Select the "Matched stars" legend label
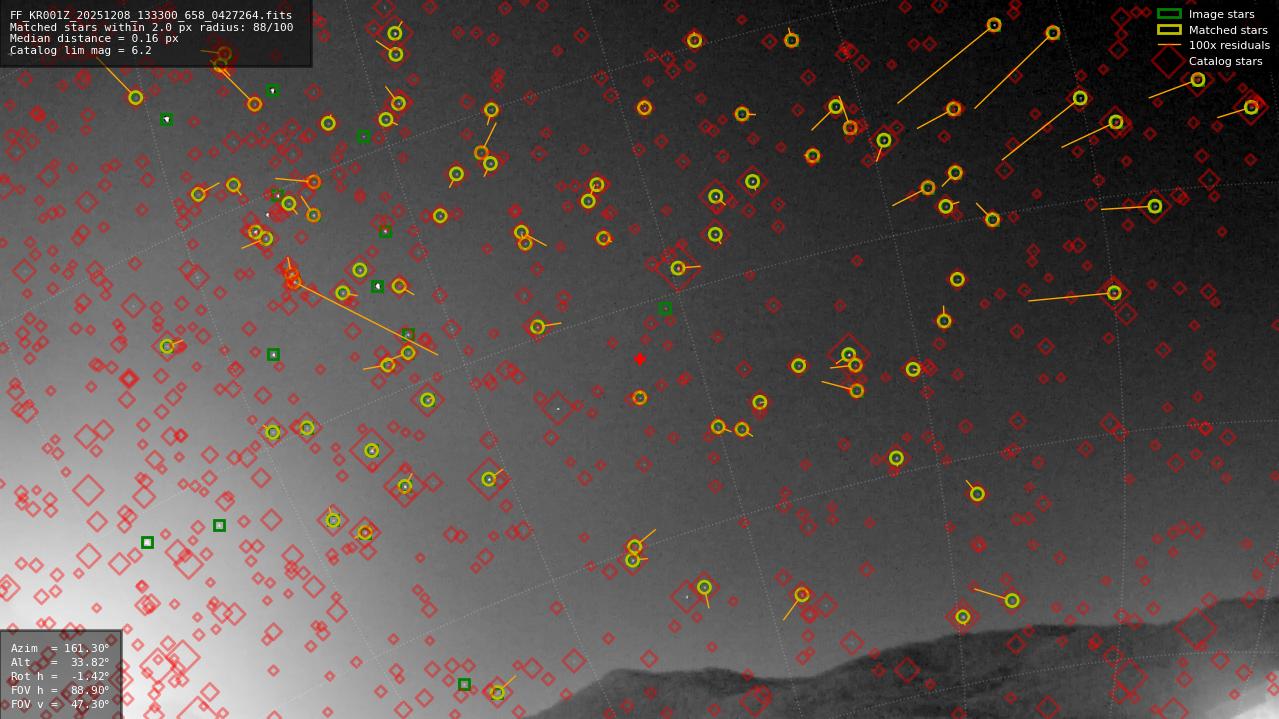1279x719 pixels. coord(1228,30)
